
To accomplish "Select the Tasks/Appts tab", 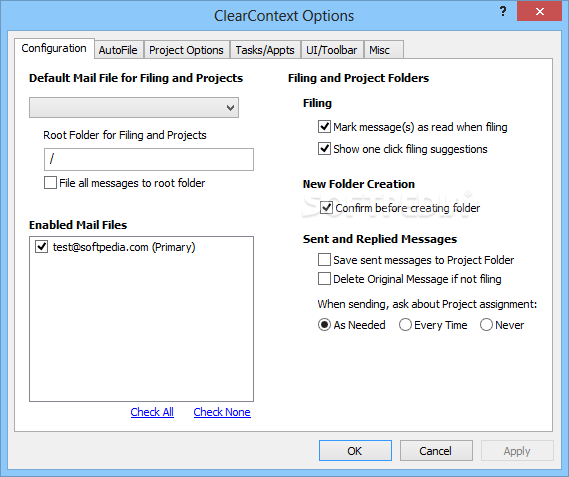I will click(265, 50).
